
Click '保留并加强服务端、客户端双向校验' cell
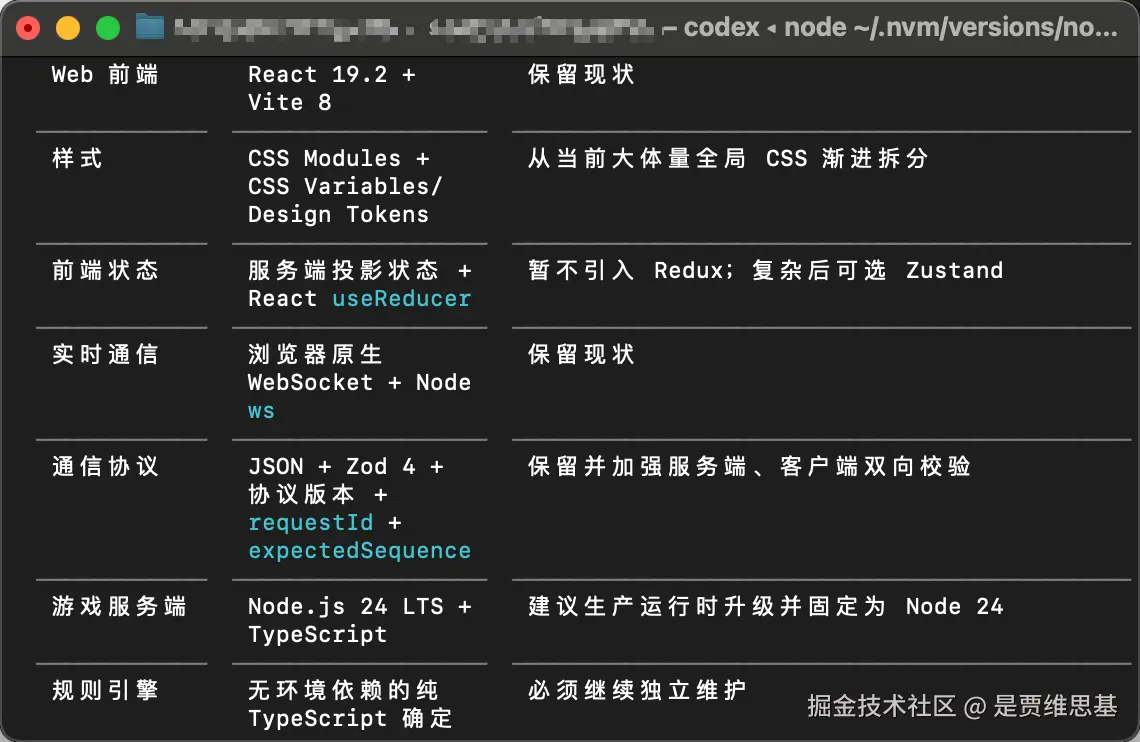point(749,467)
